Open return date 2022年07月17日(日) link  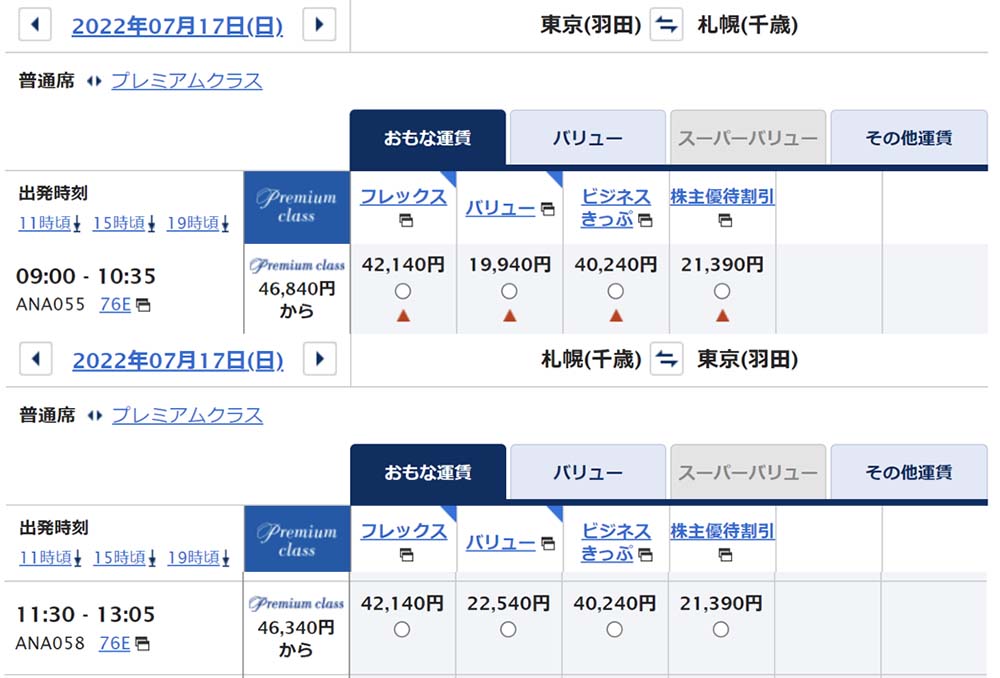[x=178, y=360]
